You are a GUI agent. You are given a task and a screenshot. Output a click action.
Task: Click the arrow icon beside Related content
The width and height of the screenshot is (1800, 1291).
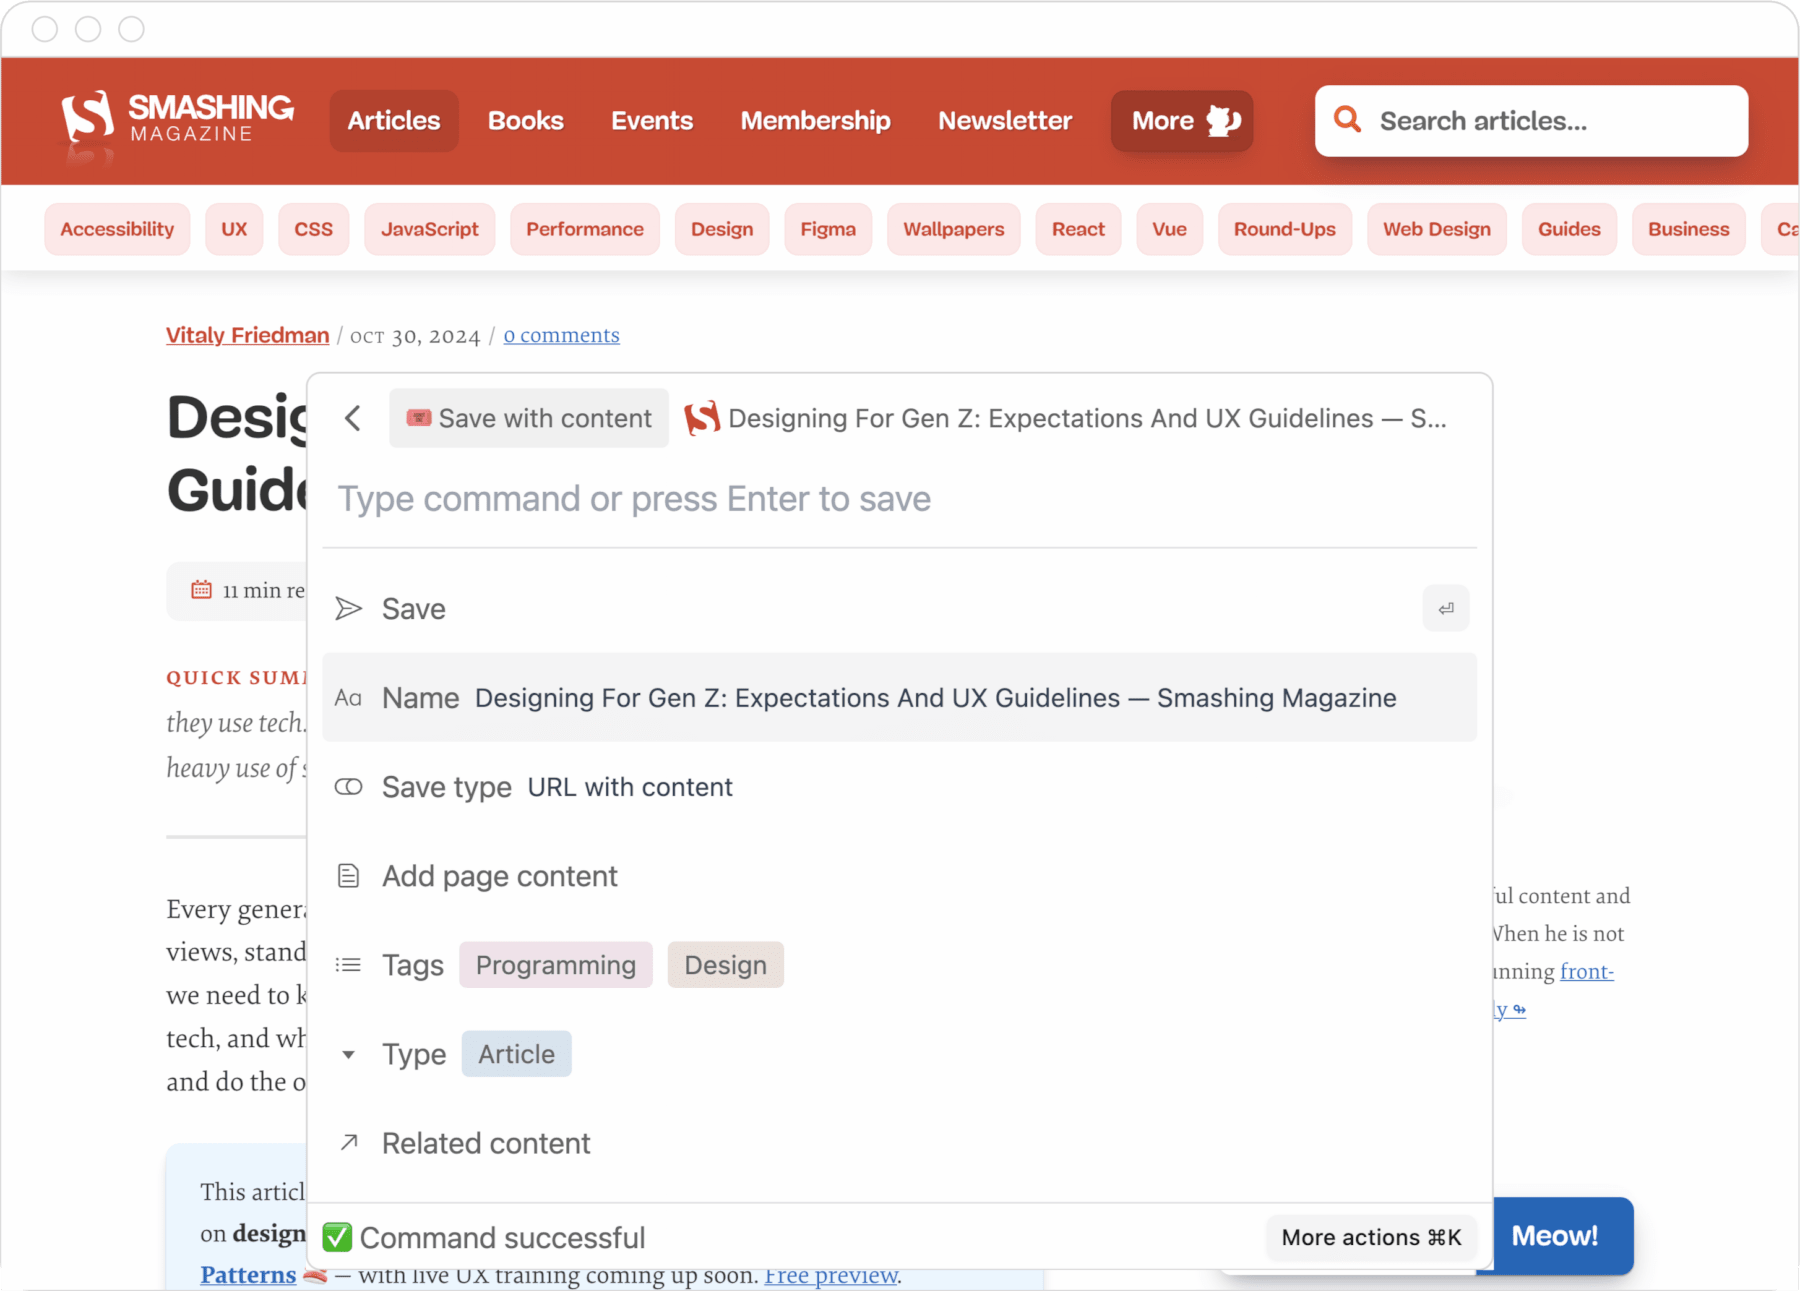pos(348,1142)
